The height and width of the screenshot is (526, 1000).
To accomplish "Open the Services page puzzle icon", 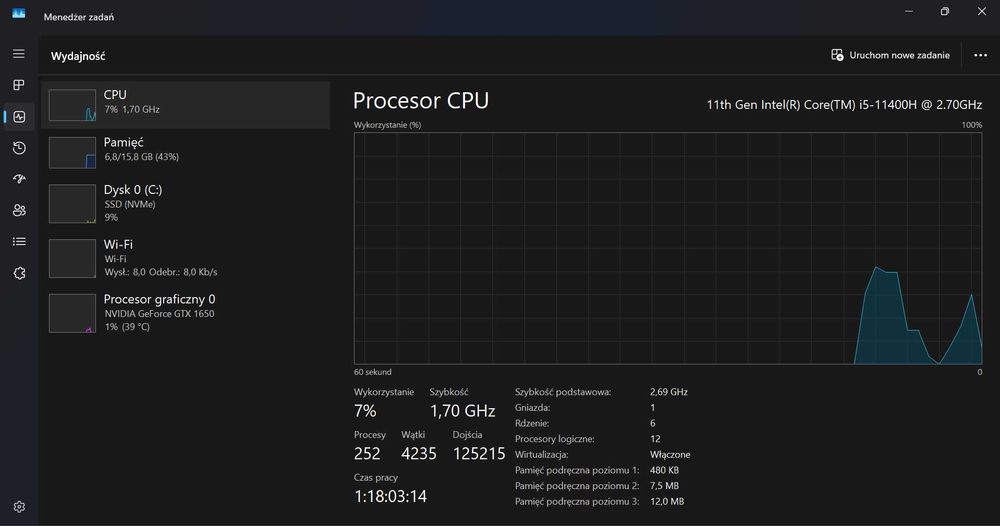I will [19, 273].
